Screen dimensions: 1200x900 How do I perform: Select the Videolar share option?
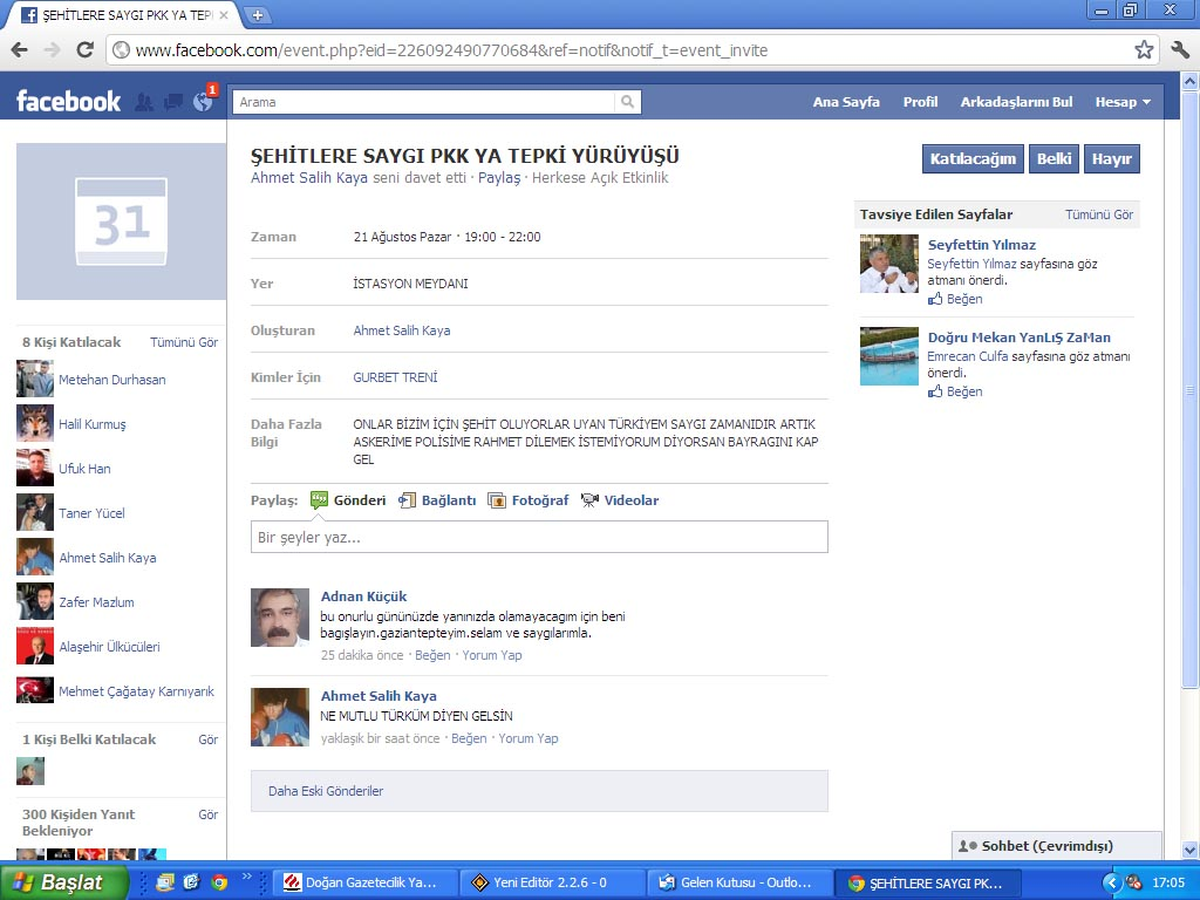click(x=620, y=500)
